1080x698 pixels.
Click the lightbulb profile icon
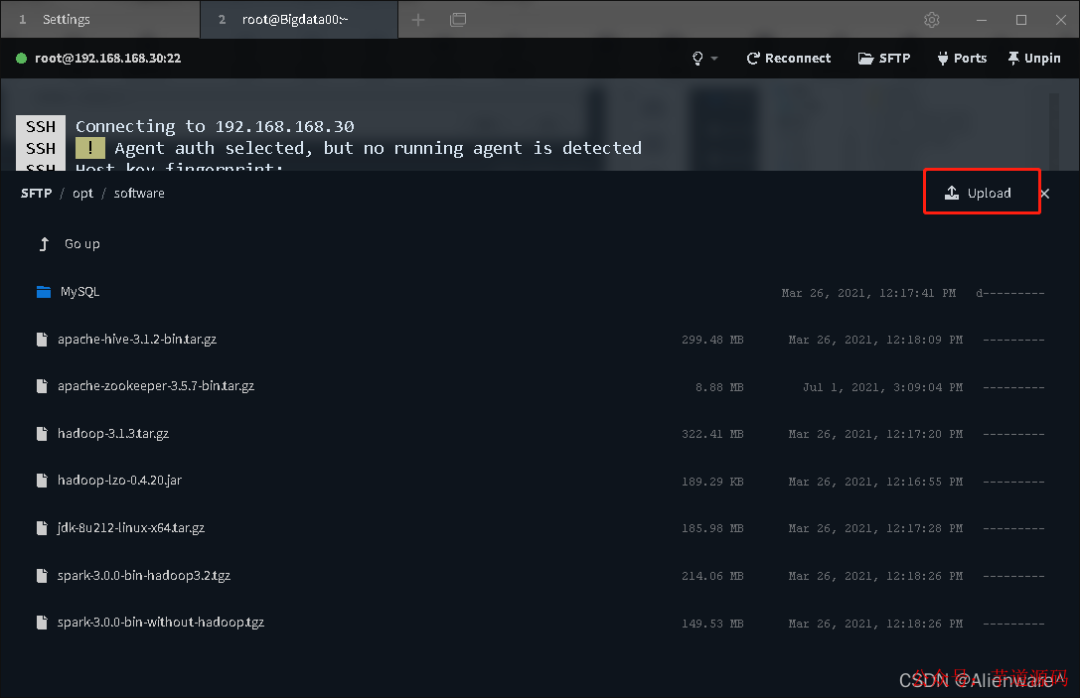698,59
